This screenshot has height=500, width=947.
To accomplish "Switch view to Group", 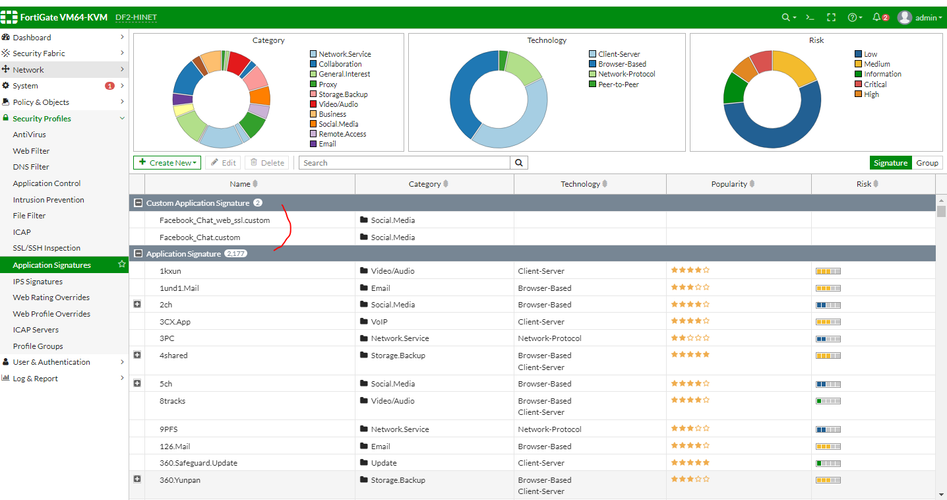I will 926,163.
